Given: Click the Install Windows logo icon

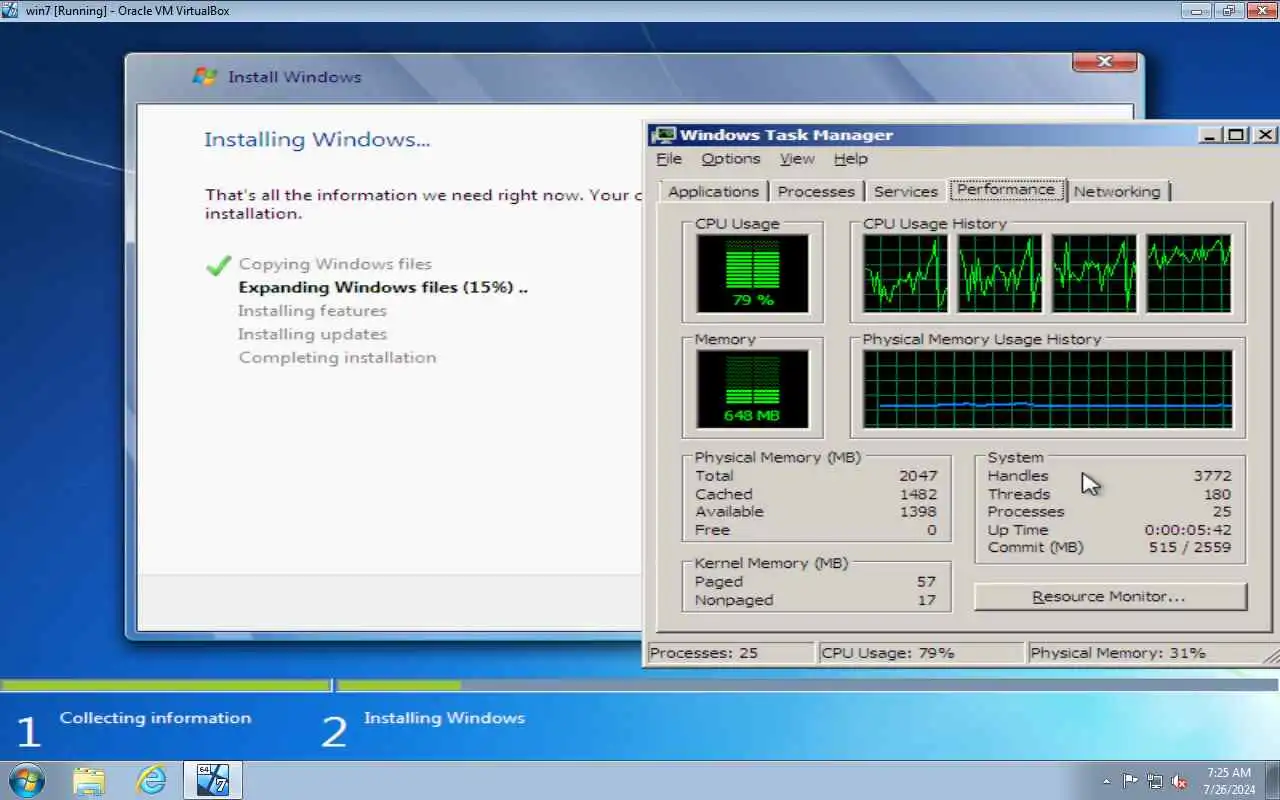Looking at the screenshot, I should tap(204, 77).
